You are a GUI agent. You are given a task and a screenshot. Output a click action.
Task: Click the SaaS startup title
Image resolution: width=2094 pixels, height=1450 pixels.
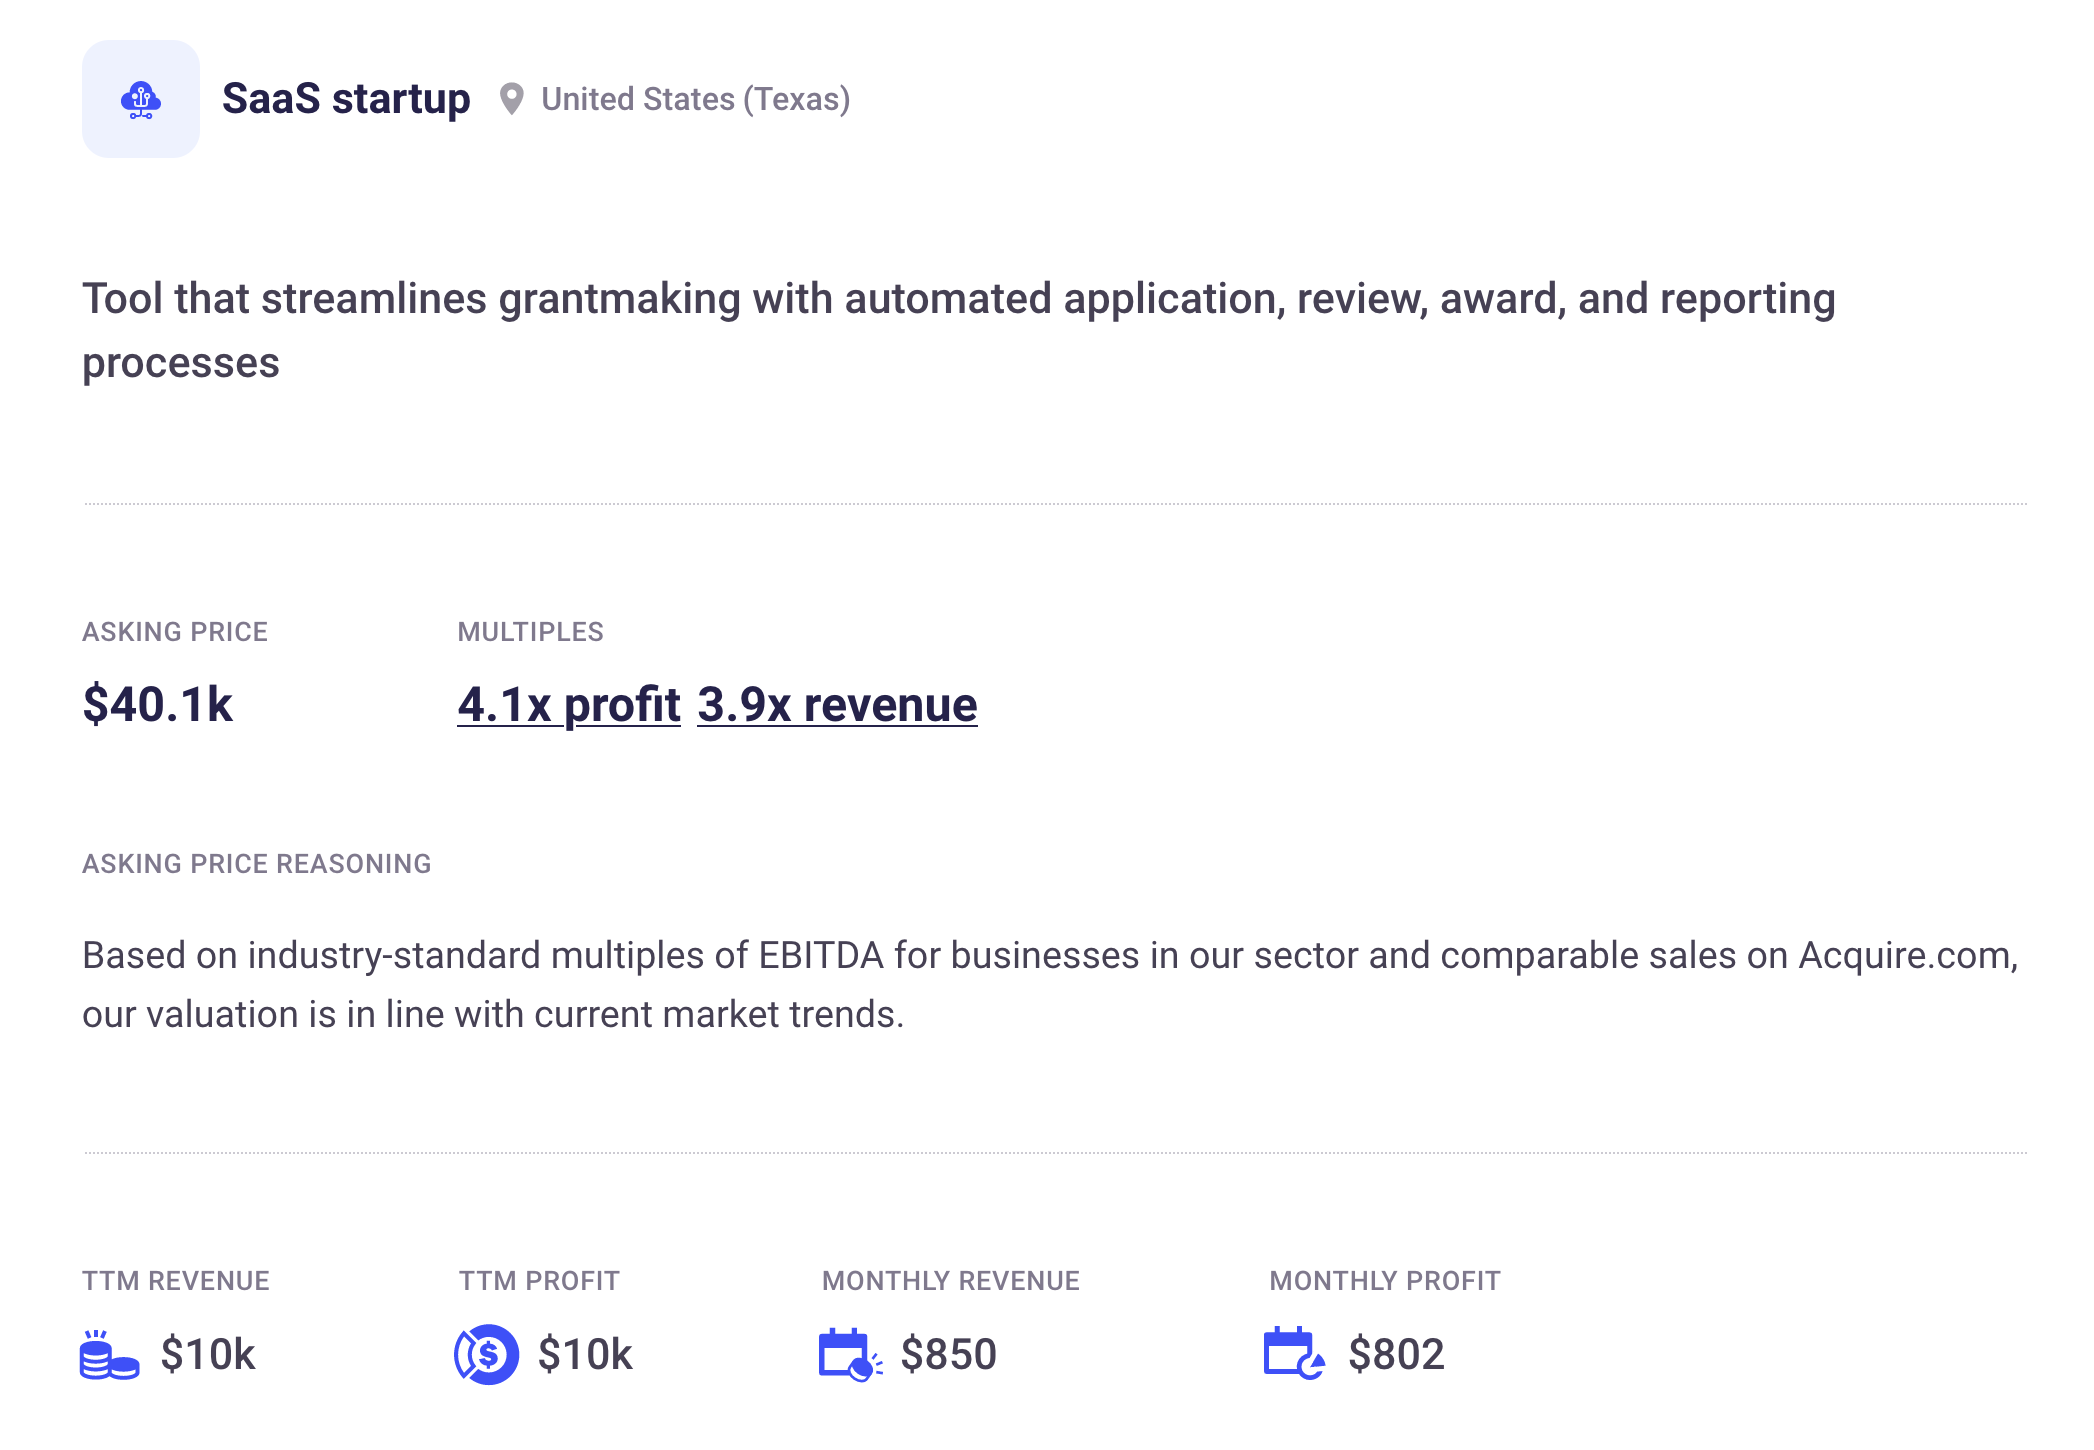click(346, 99)
